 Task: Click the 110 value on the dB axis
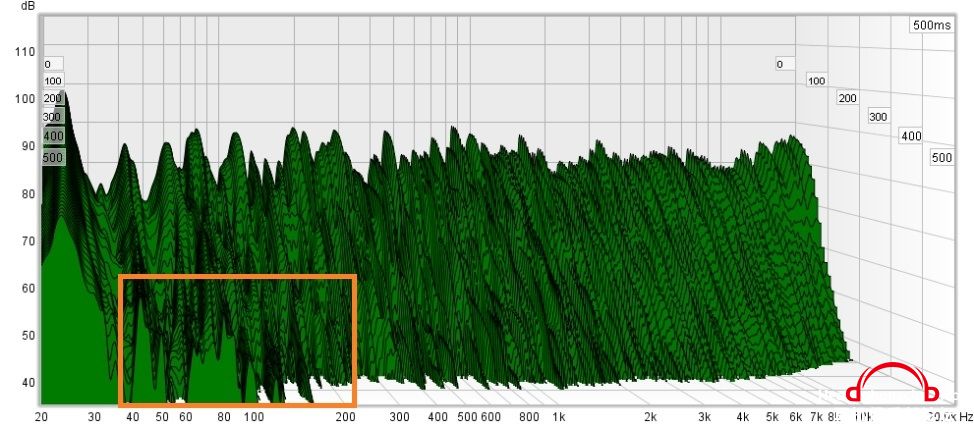(x=25, y=52)
